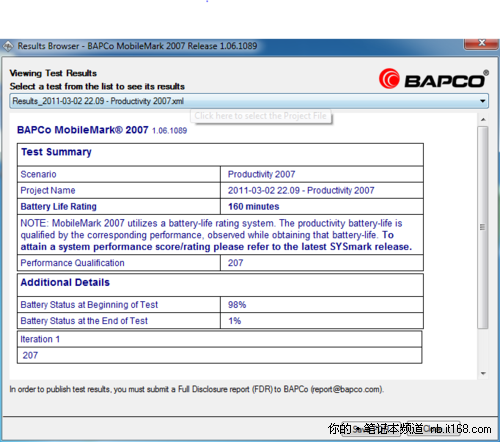This screenshot has width=500, height=442.
Task: Click the 'Viewing Test Results' heading
Action: [53, 73]
